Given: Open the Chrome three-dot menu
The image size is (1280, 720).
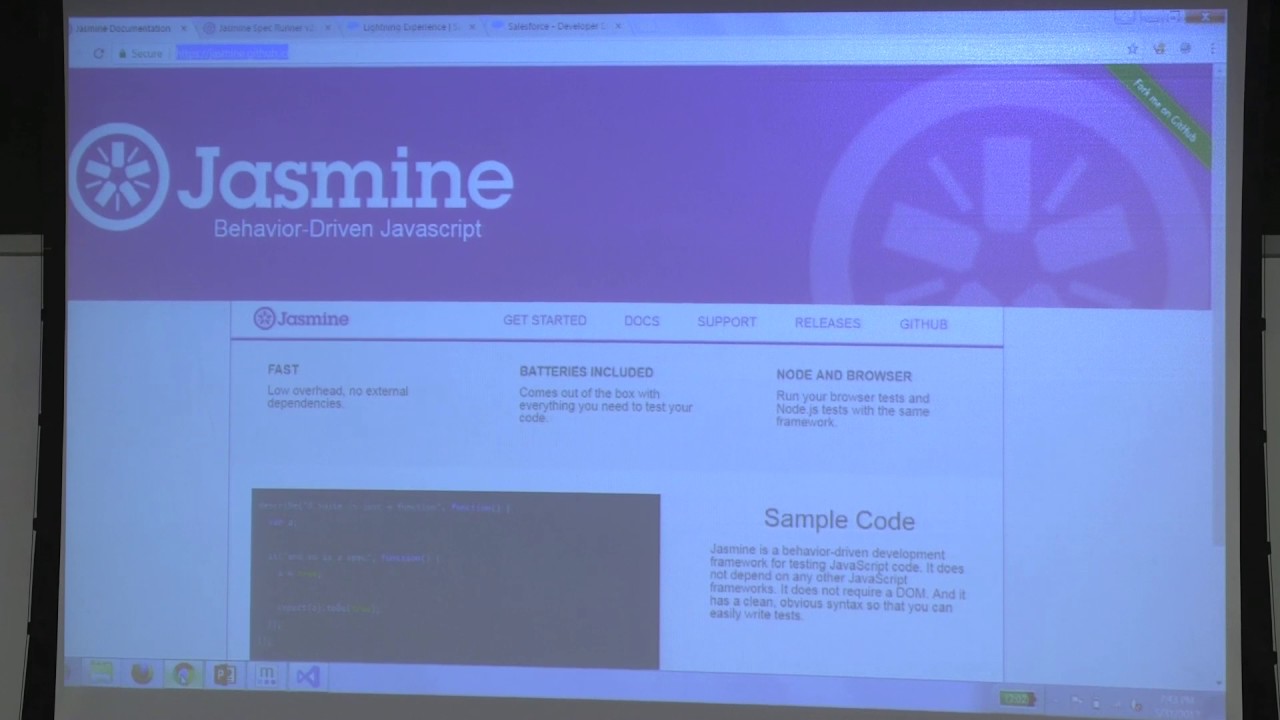Looking at the screenshot, I should pyautogui.click(x=1213, y=48).
